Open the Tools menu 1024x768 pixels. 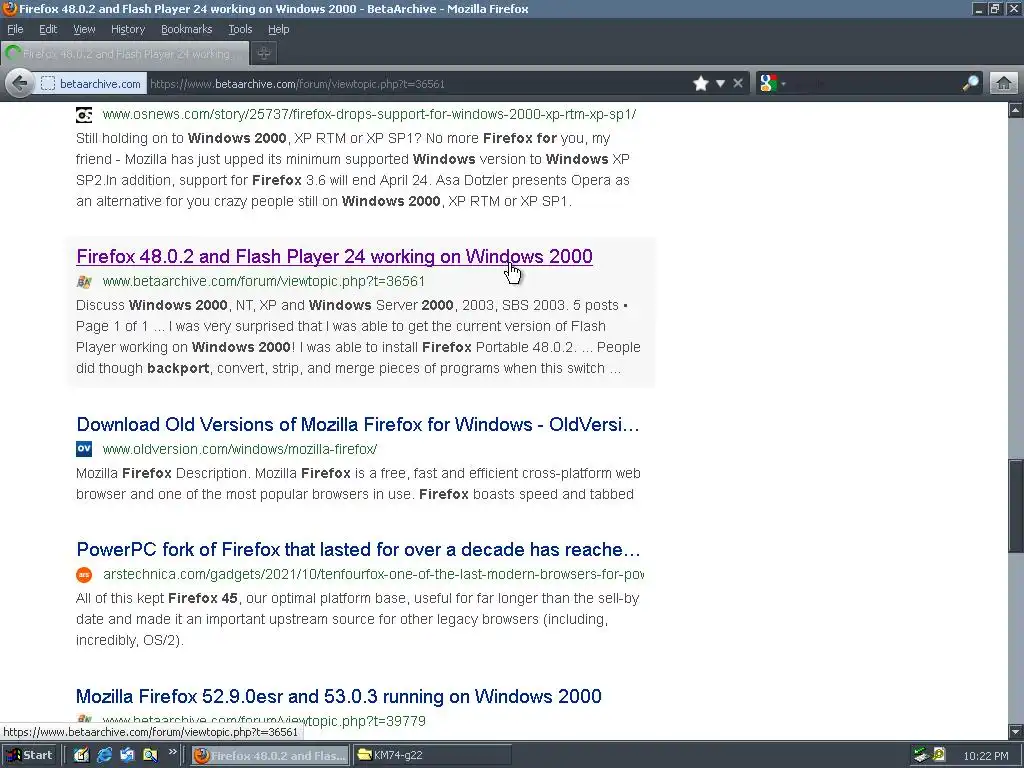[x=240, y=29]
